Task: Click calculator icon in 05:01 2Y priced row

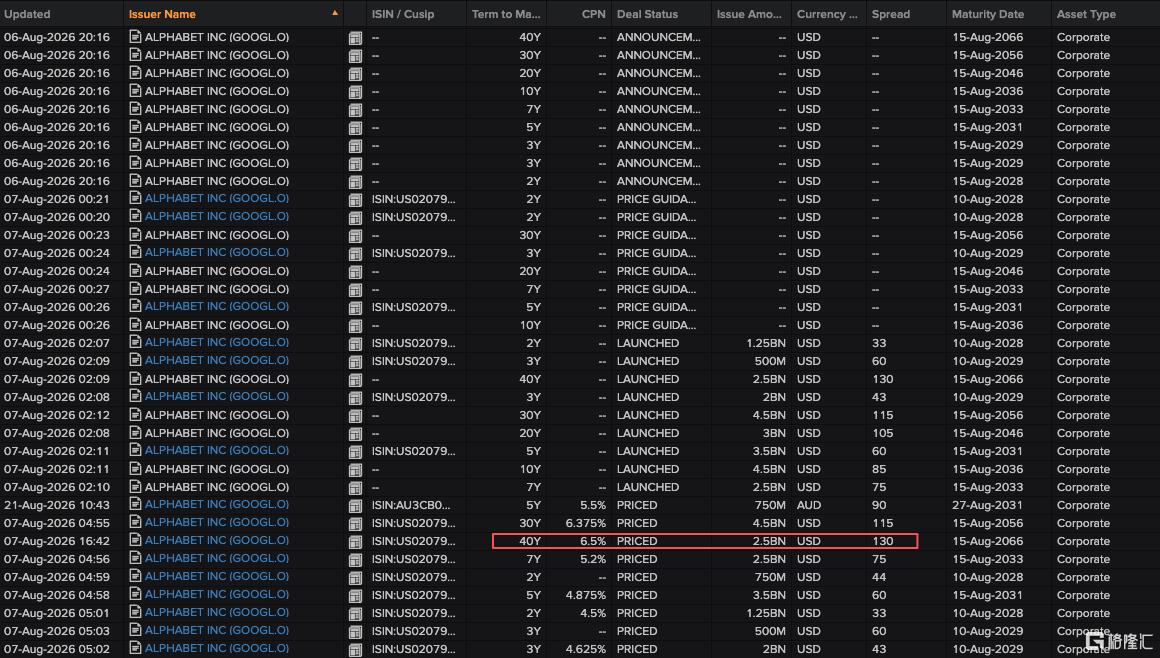Action: (355, 614)
